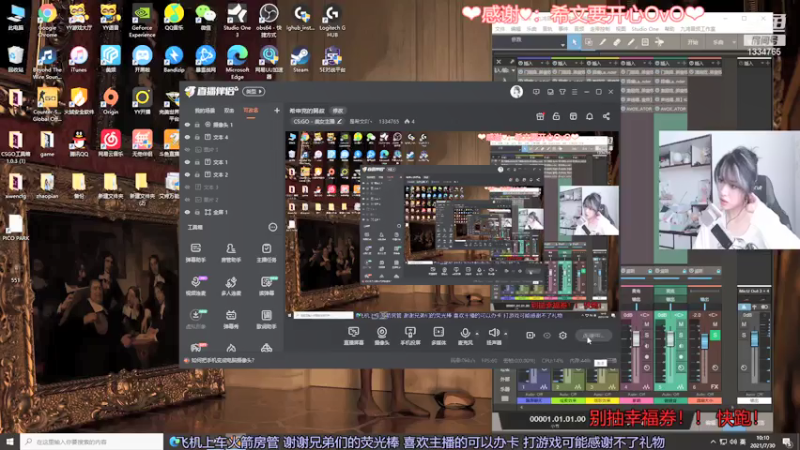The width and height of the screenshot is (800, 450).
Task: Open the phone camera help link at bottom
Action: pyautogui.click(x=222, y=360)
